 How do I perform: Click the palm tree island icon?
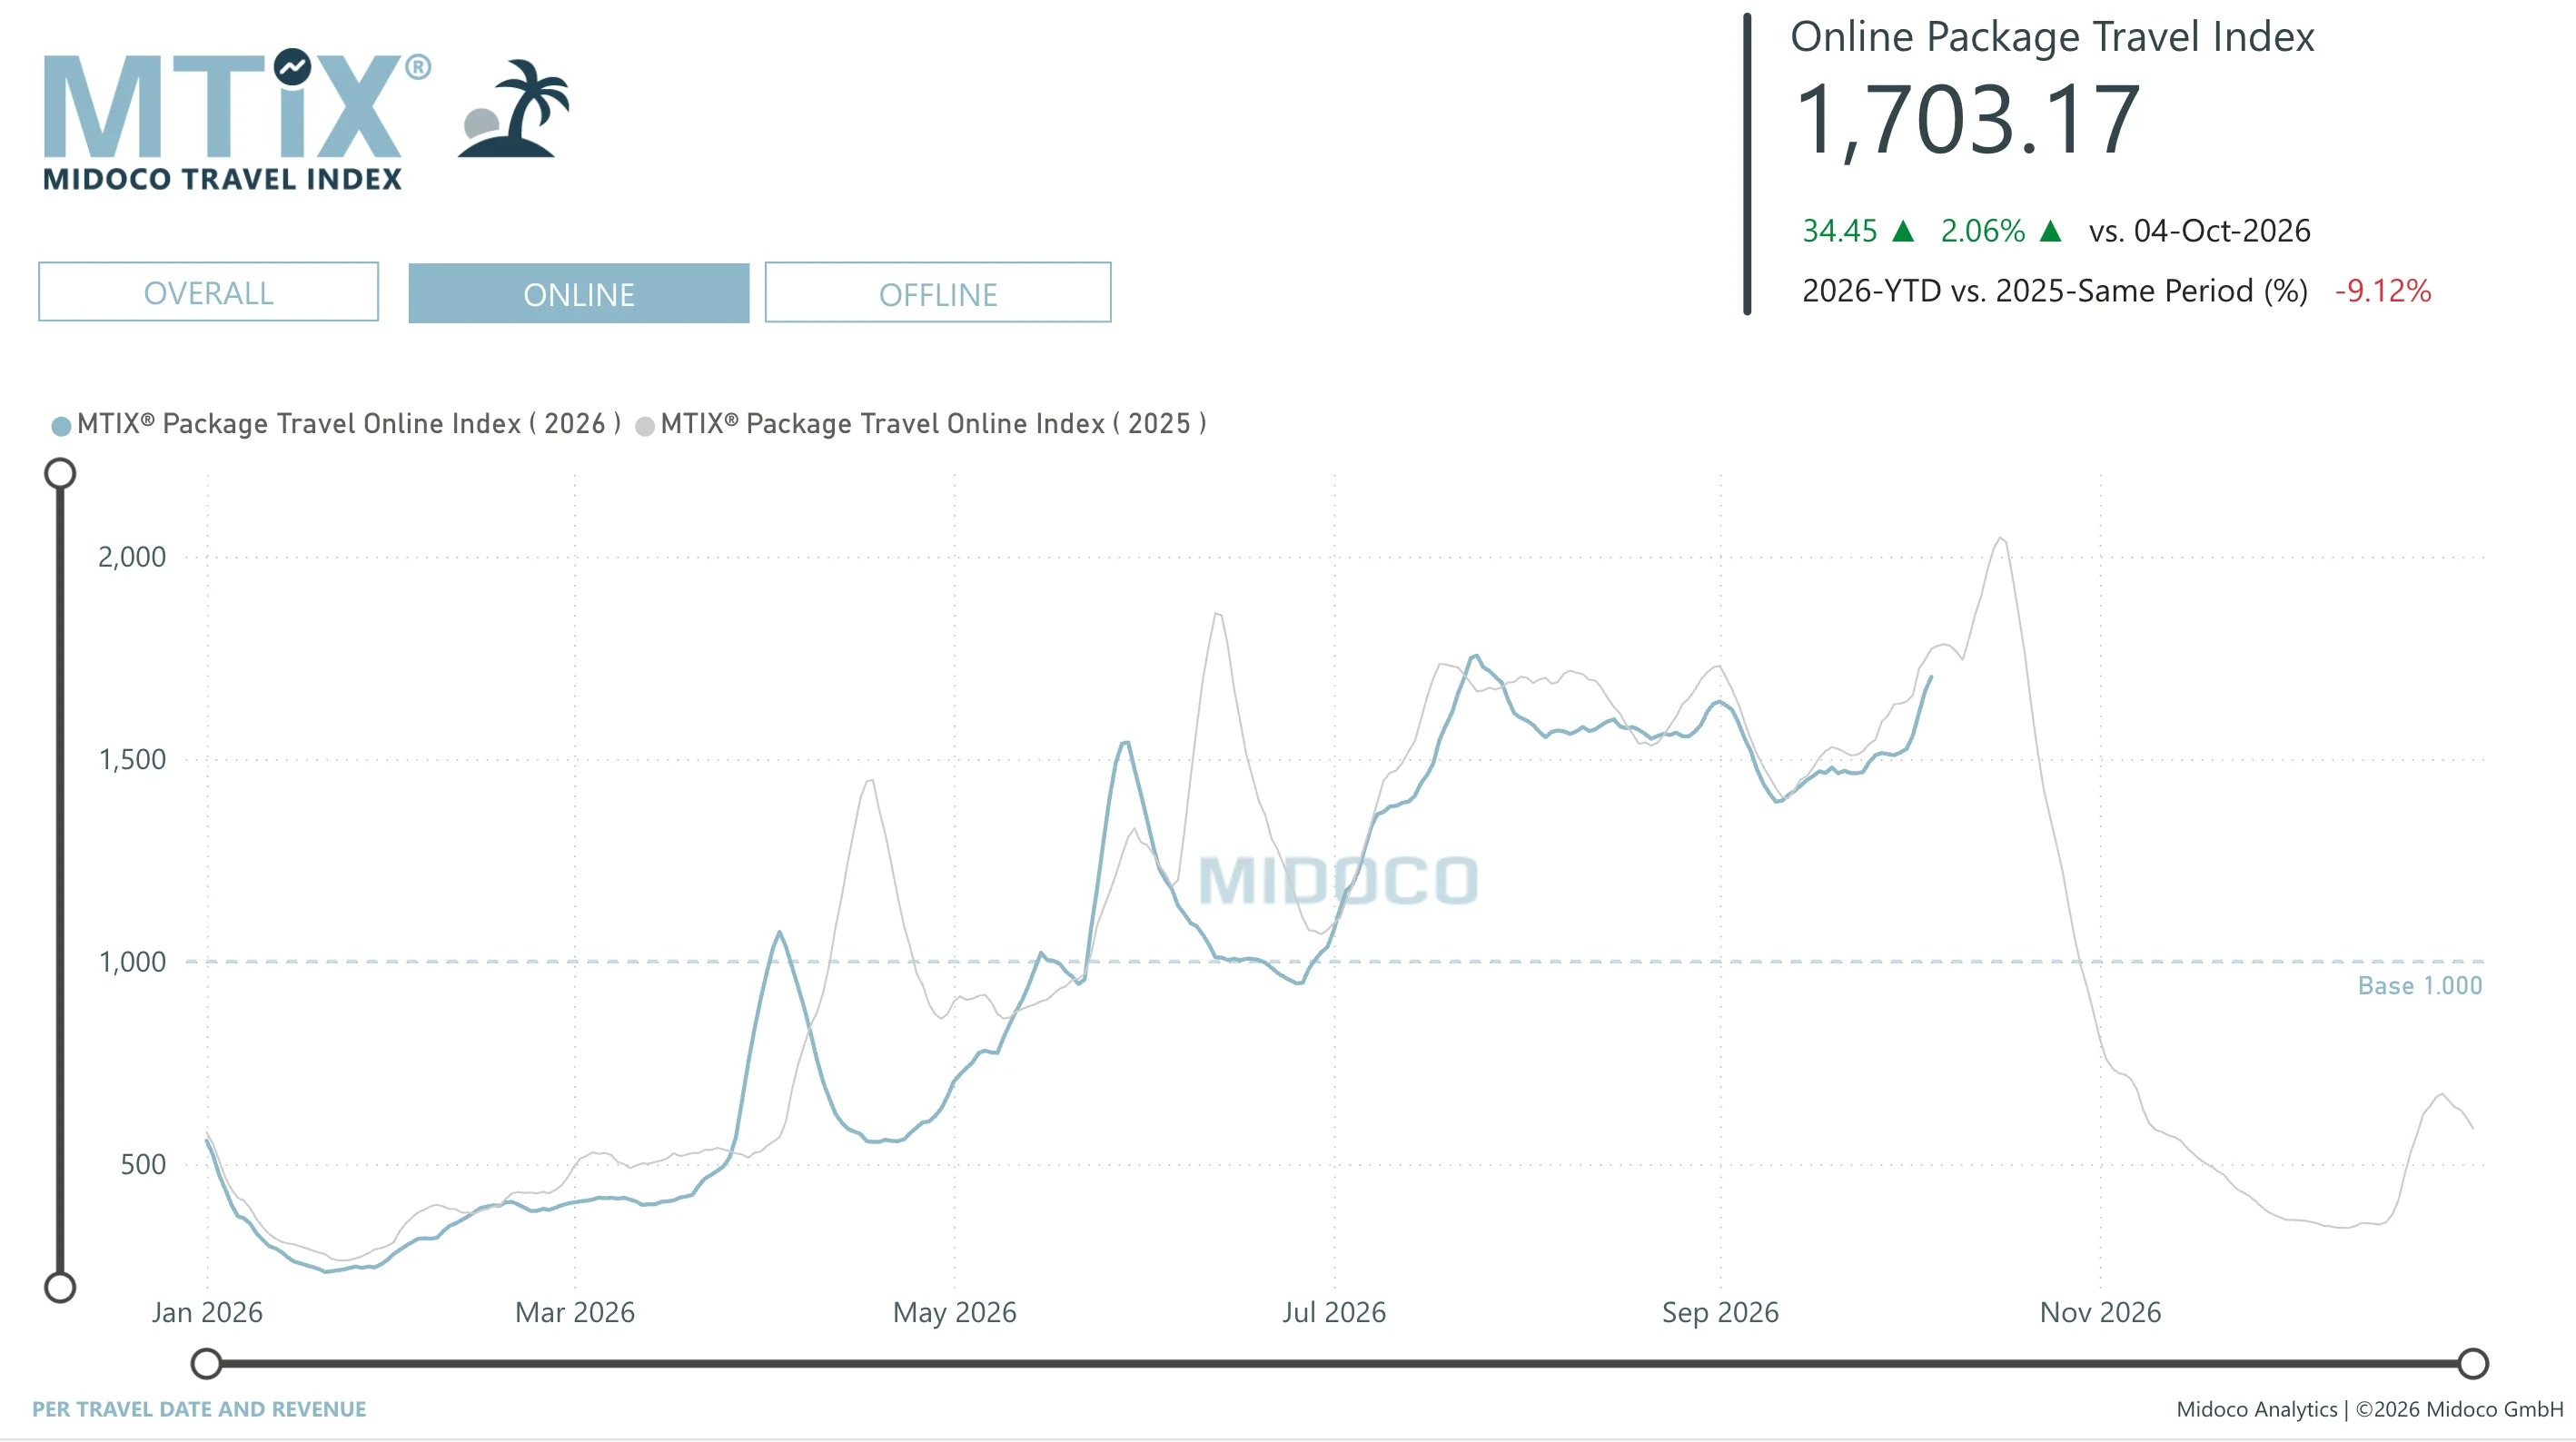pos(514,109)
